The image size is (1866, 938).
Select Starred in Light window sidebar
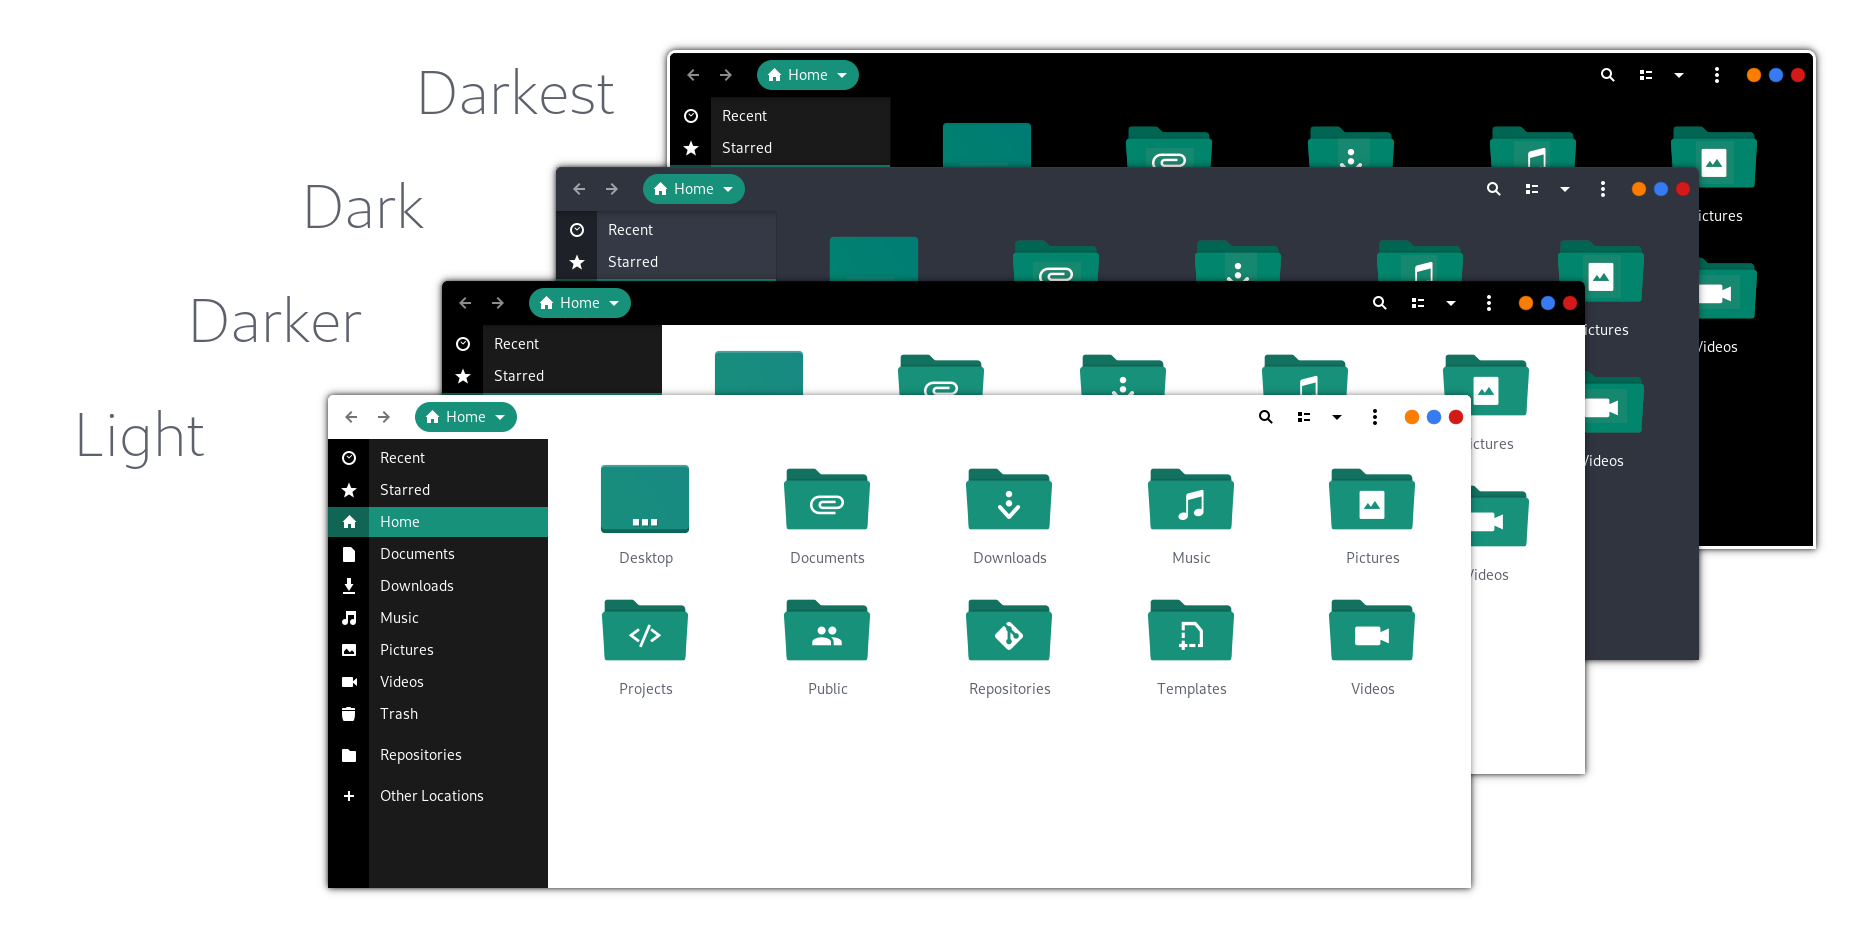point(438,490)
